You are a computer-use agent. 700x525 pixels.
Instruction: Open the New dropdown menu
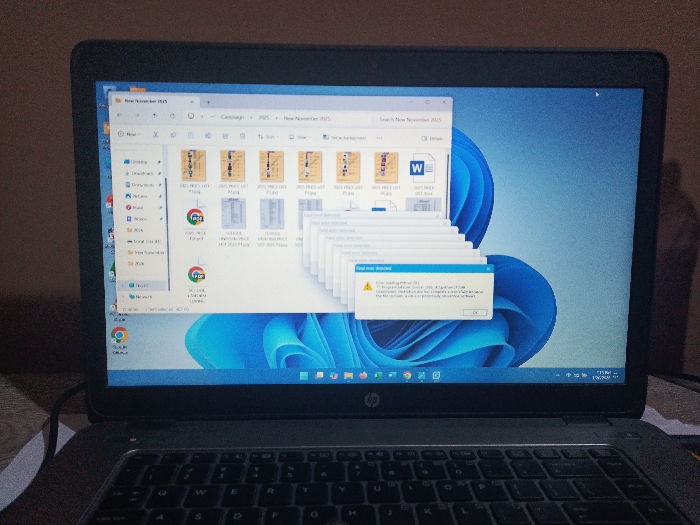[129, 134]
